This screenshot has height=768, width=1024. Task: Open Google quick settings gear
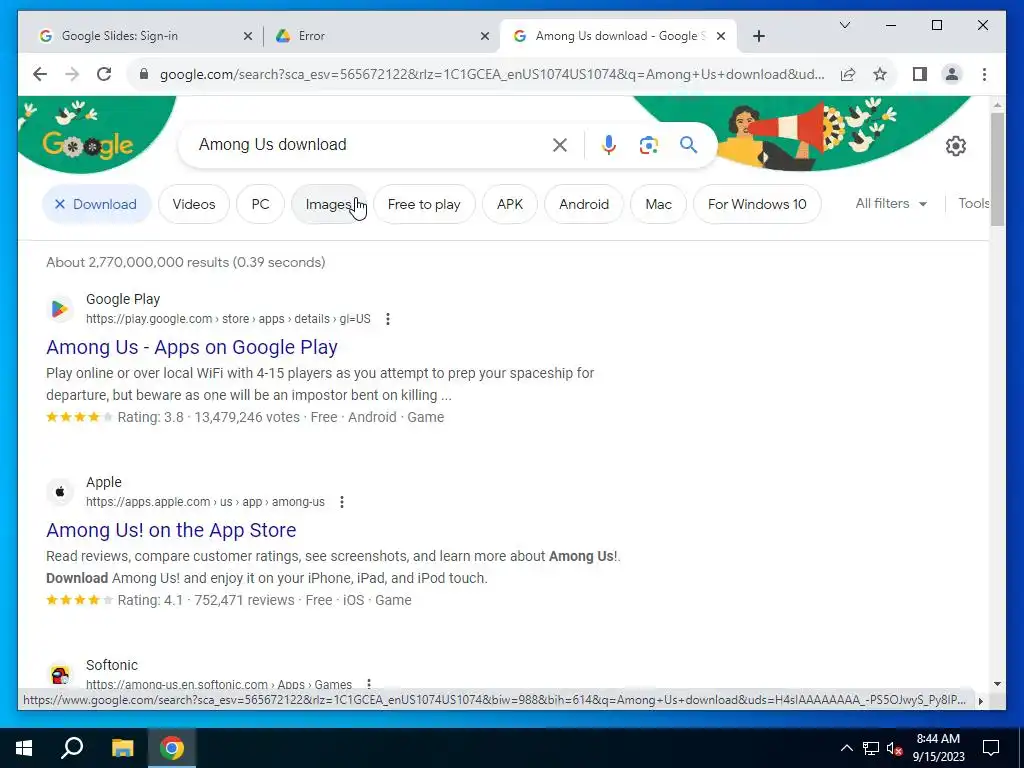coord(955,146)
